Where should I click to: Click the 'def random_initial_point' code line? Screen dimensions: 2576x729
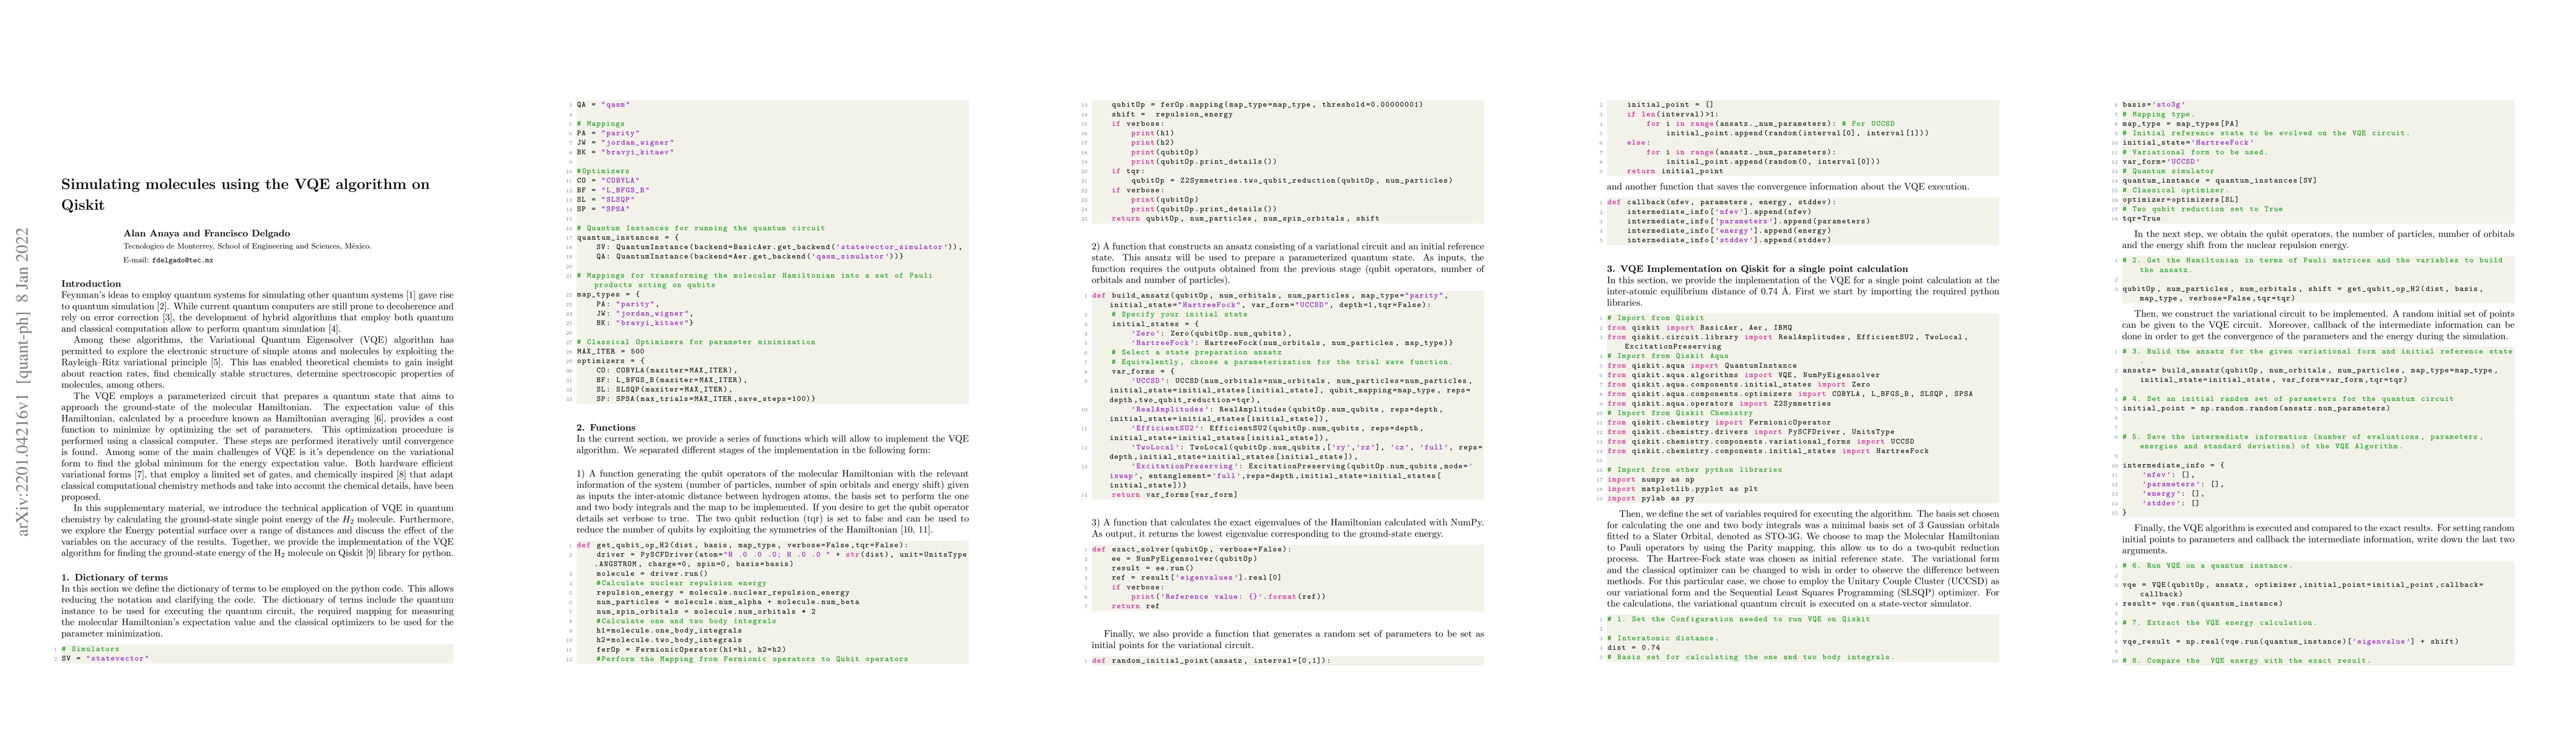pos(1160,661)
